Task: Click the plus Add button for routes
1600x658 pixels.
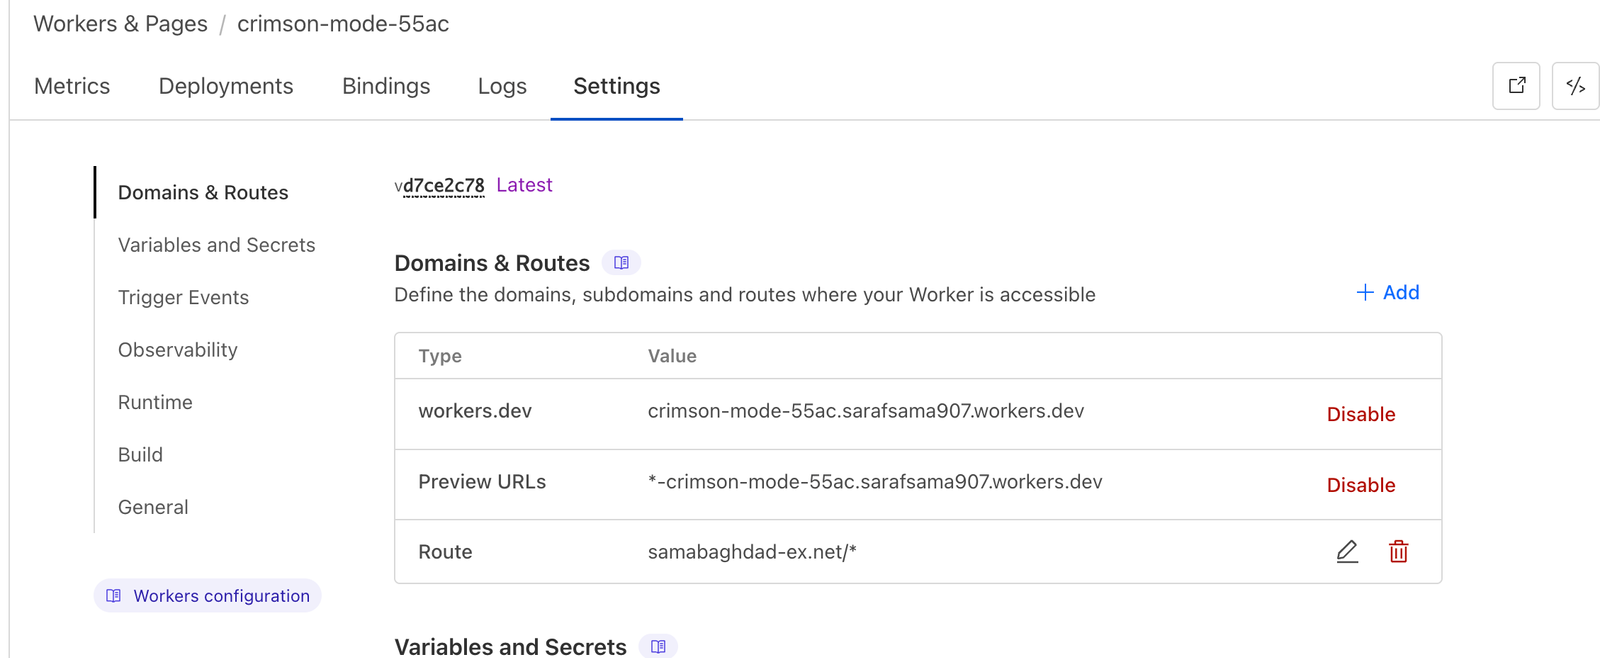Action: [1387, 293]
